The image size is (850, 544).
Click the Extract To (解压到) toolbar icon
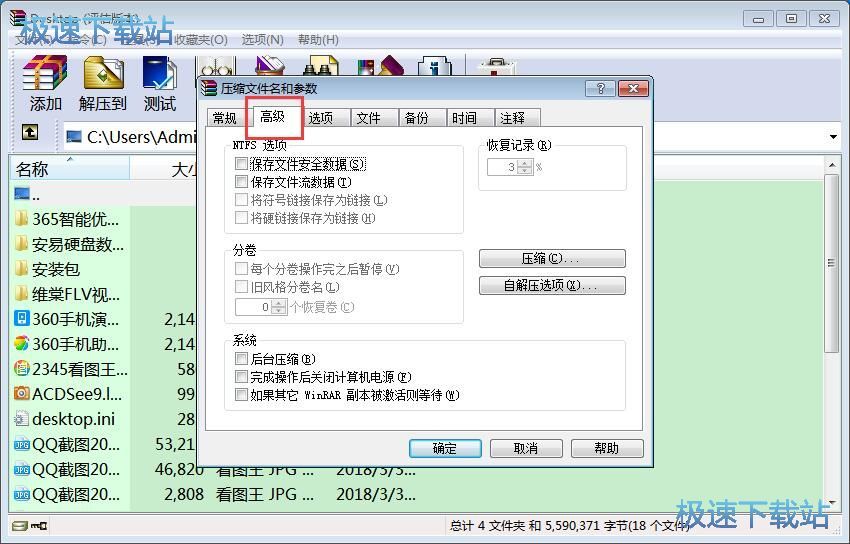tap(103, 83)
